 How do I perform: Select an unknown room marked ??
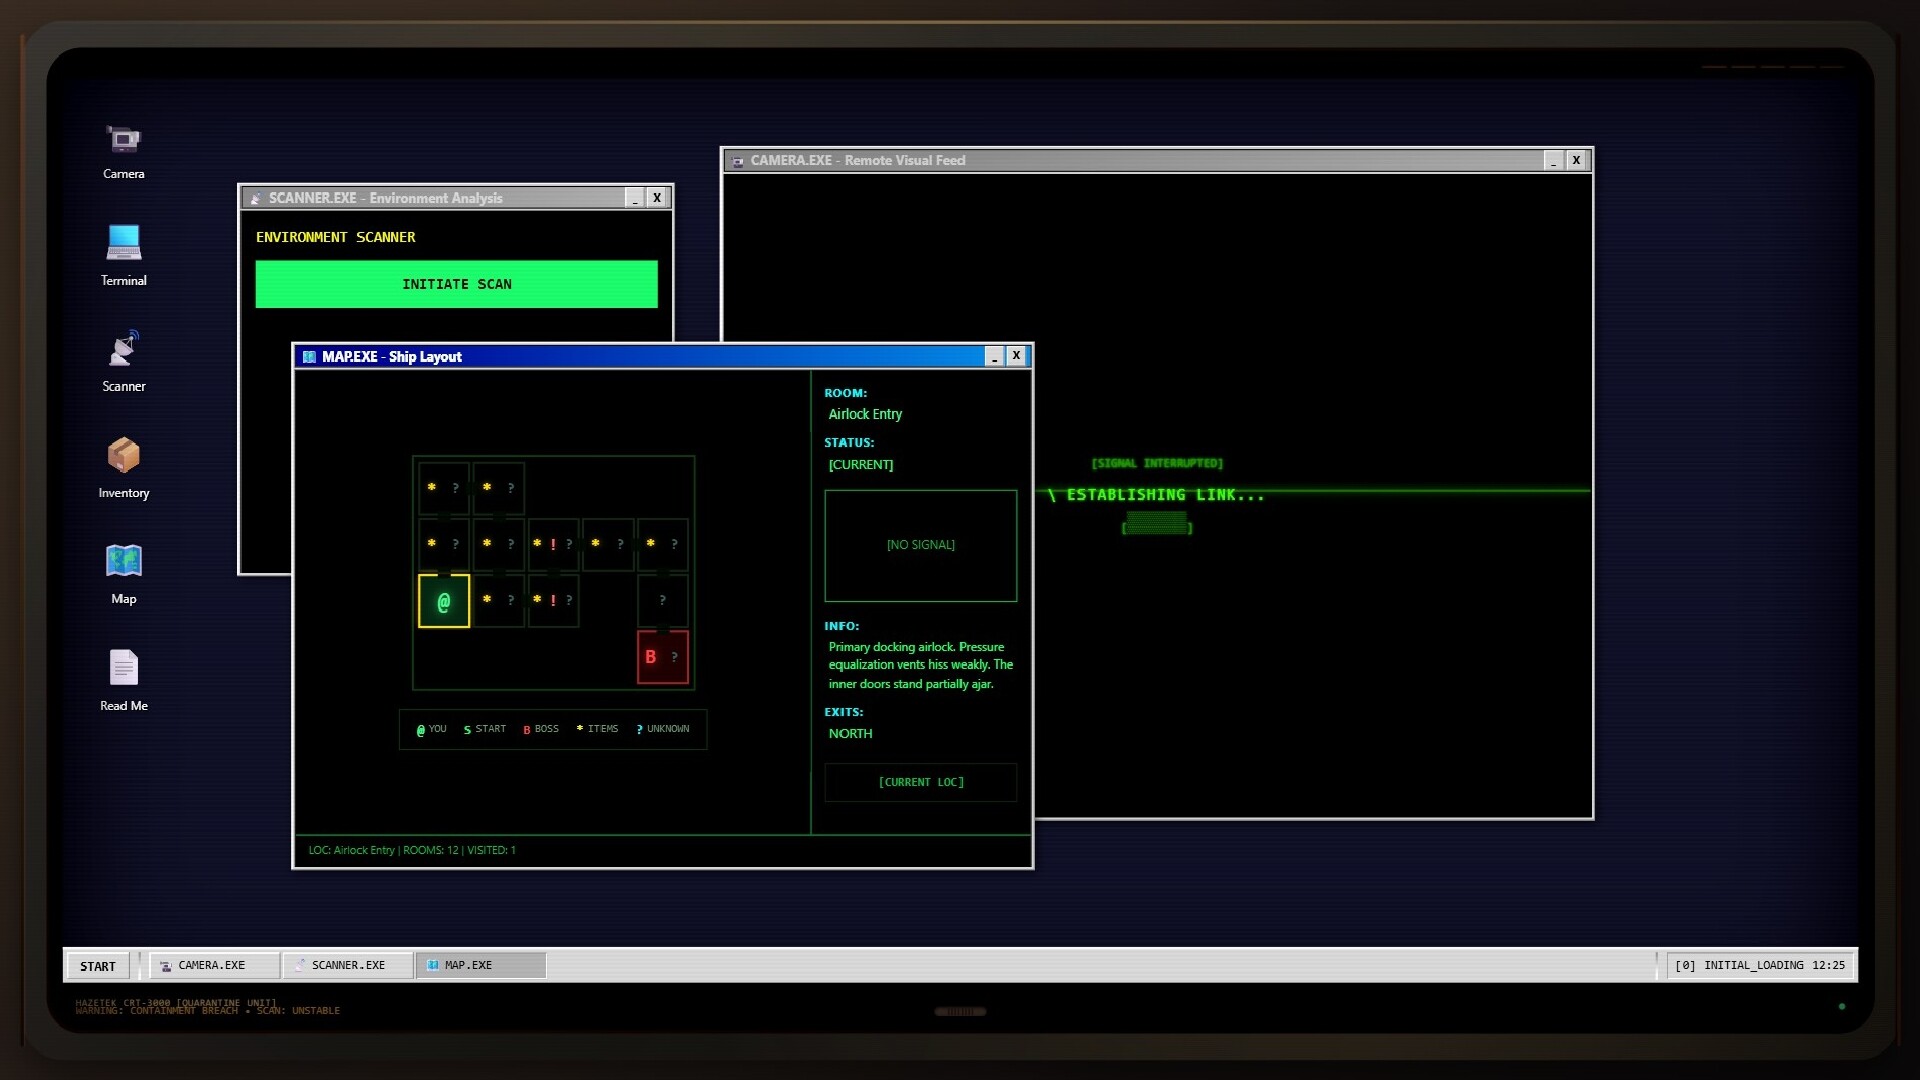pyautogui.click(x=663, y=601)
